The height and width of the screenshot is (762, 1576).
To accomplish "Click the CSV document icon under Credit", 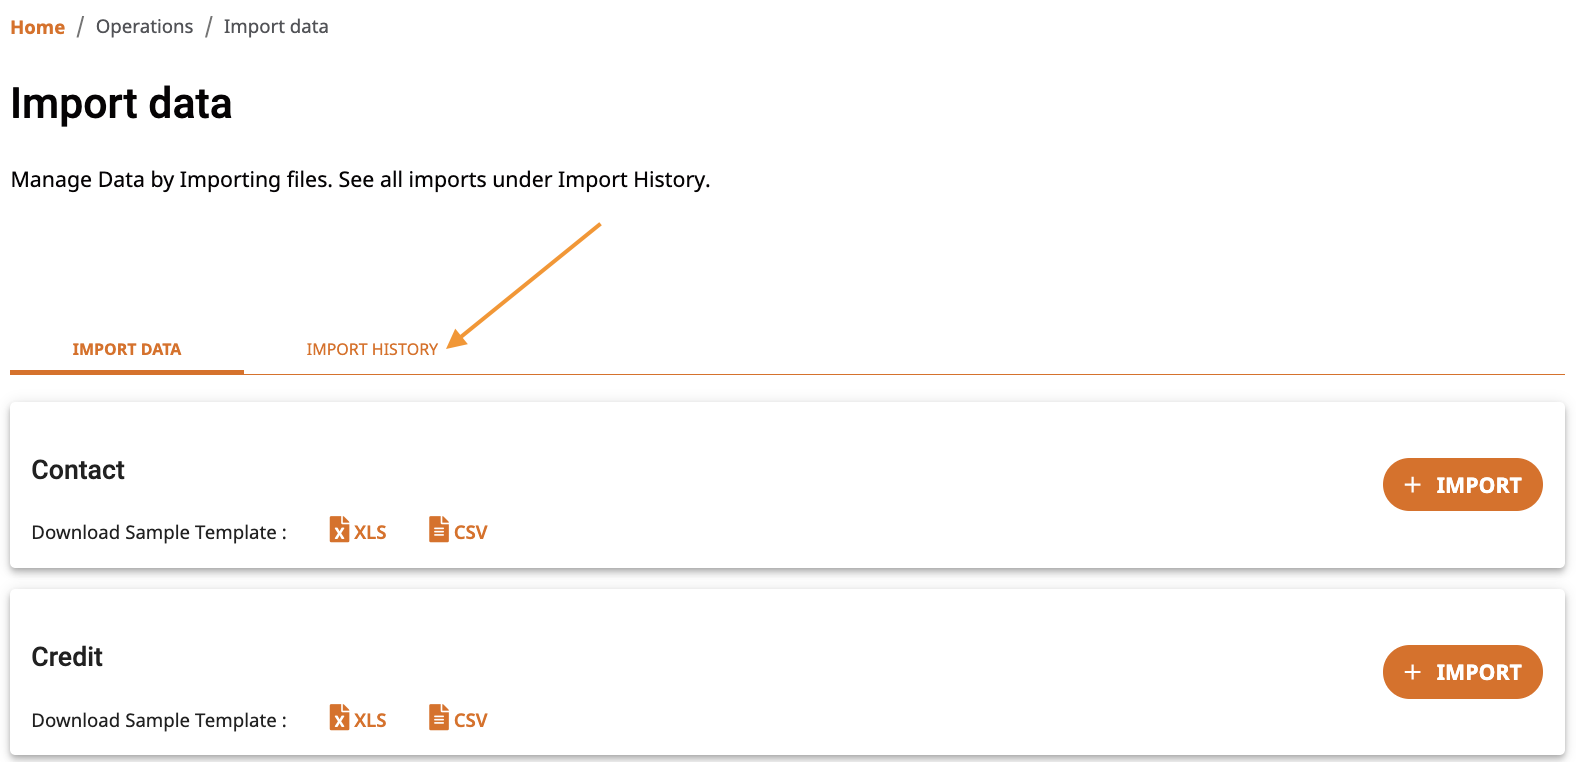I will pyautogui.click(x=439, y=718).
